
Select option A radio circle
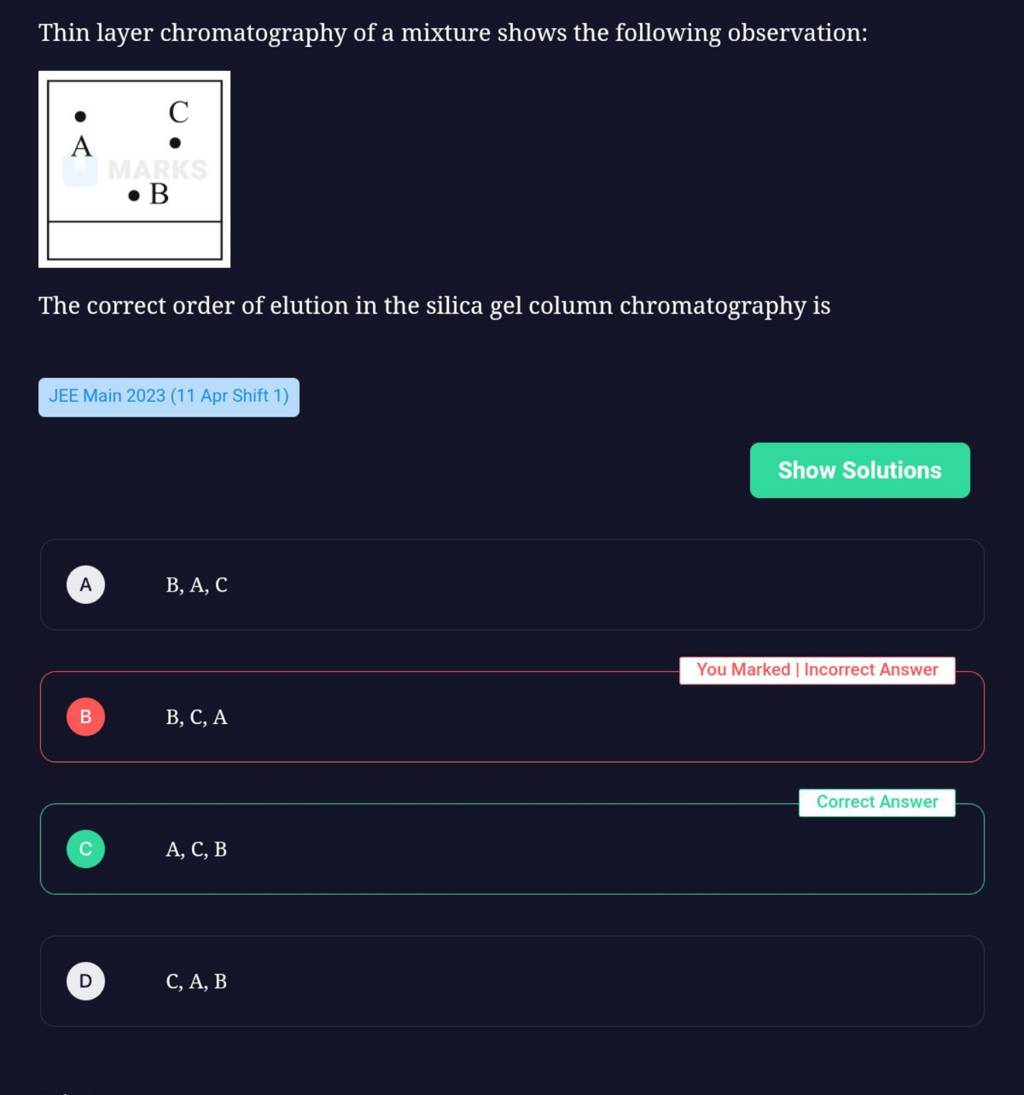[85, 585]
